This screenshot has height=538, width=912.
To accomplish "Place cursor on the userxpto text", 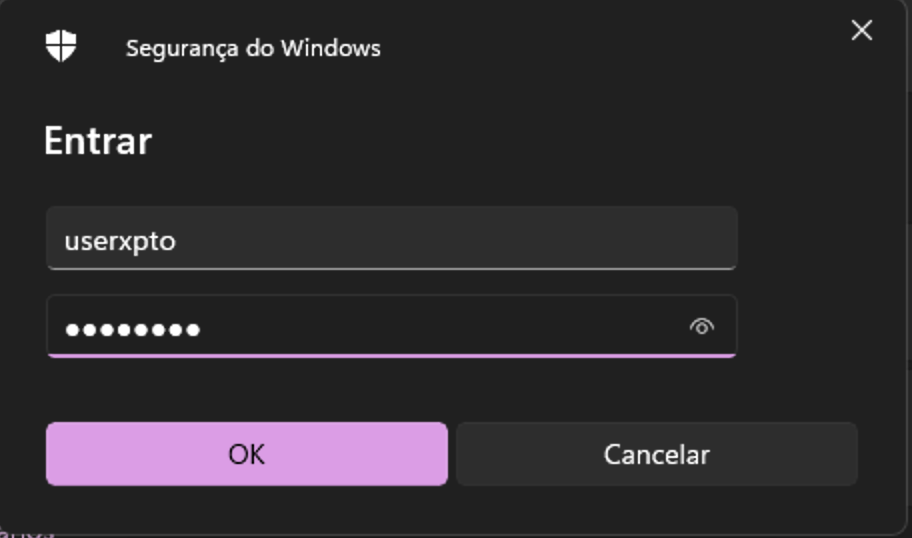I will pyautogui.click(x=120, y=241).
